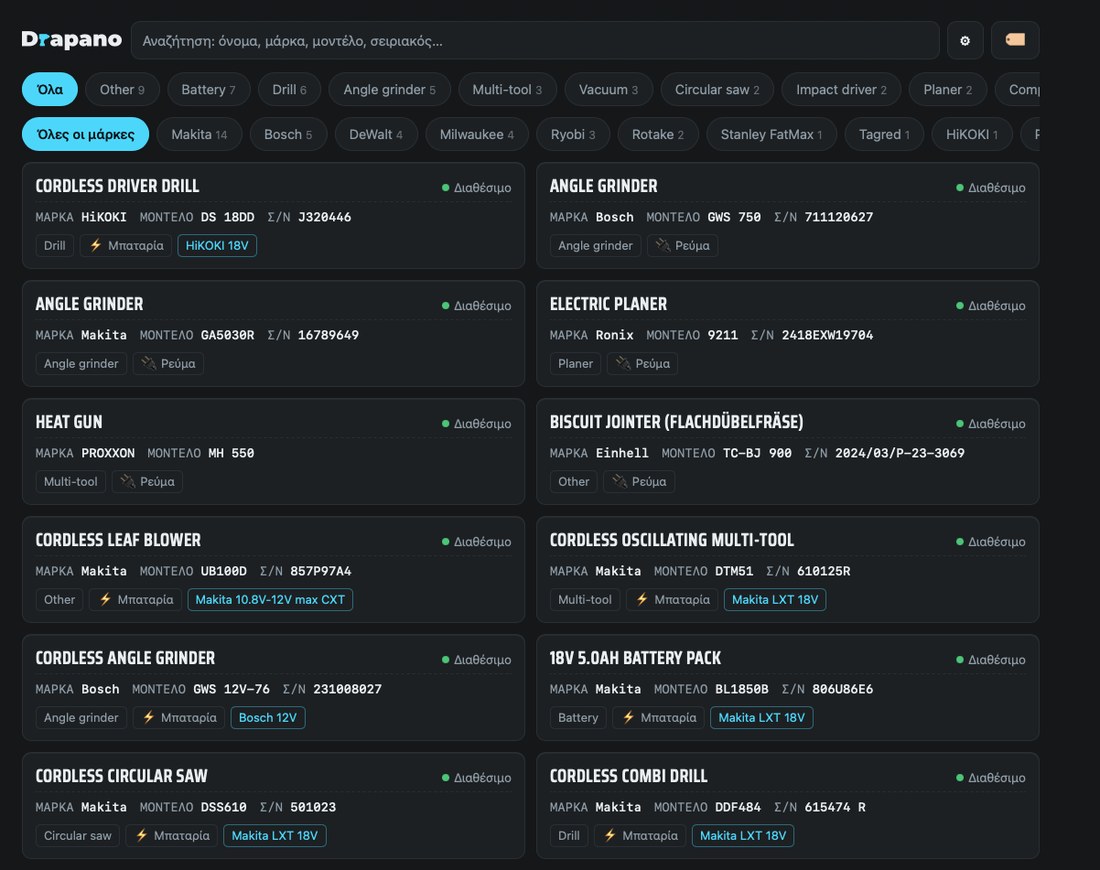Open the Electric Planer card title
This screenshot has height=870, width=1100.
[x=608, y=304]
